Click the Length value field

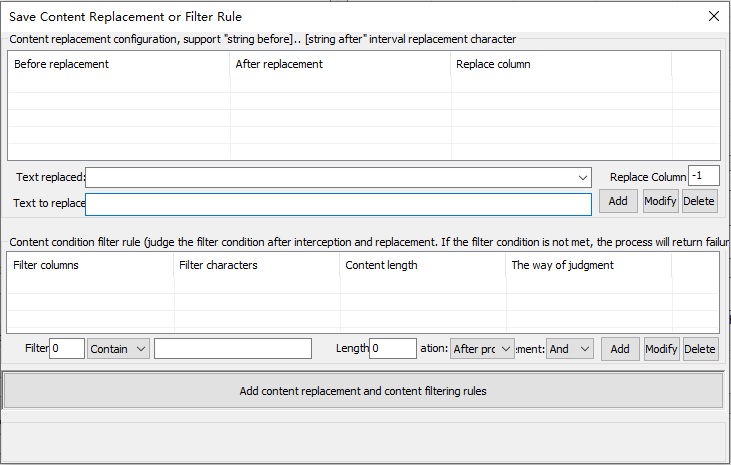pos(393,348)
